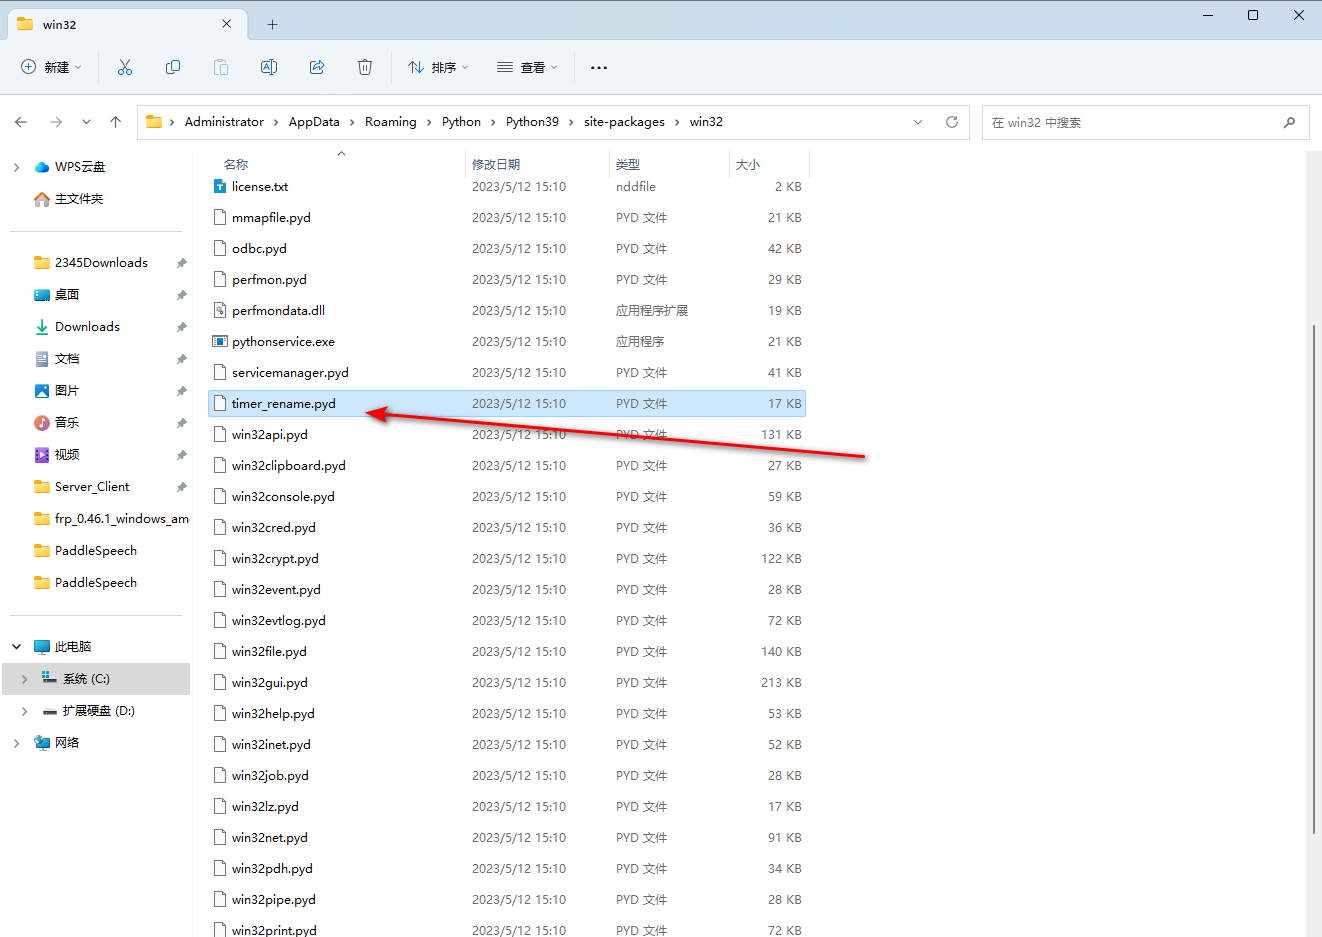This screenshot has height=937, width=1322.
Task: Open WPS云盘 in the sidebar
Action: click(79, 167)
